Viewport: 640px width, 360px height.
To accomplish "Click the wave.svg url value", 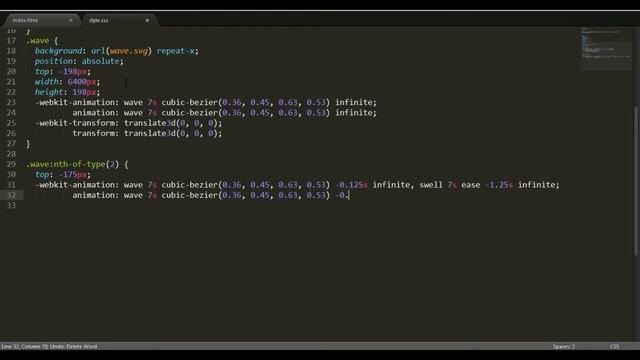I will 129,51.
